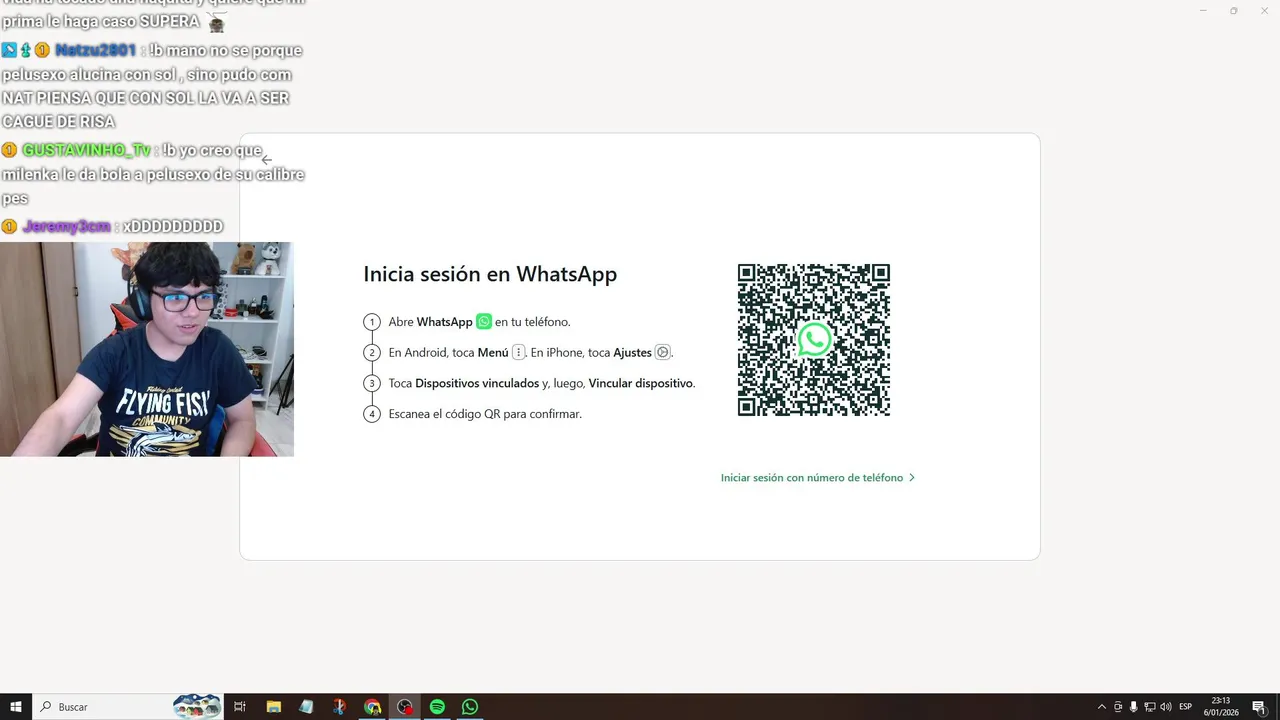The width and height of the screenshot is (1280, 720).
Task: Click step text 'Abre WhatsApp en tu teléfono'
Action: (x=479, y=322)
